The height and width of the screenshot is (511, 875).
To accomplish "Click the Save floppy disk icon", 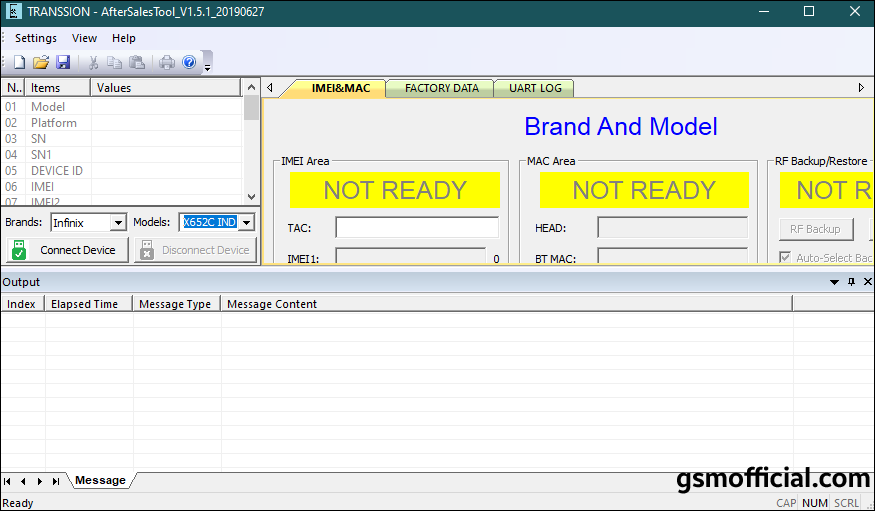I will pyautogui.click(x=63, y=62).
